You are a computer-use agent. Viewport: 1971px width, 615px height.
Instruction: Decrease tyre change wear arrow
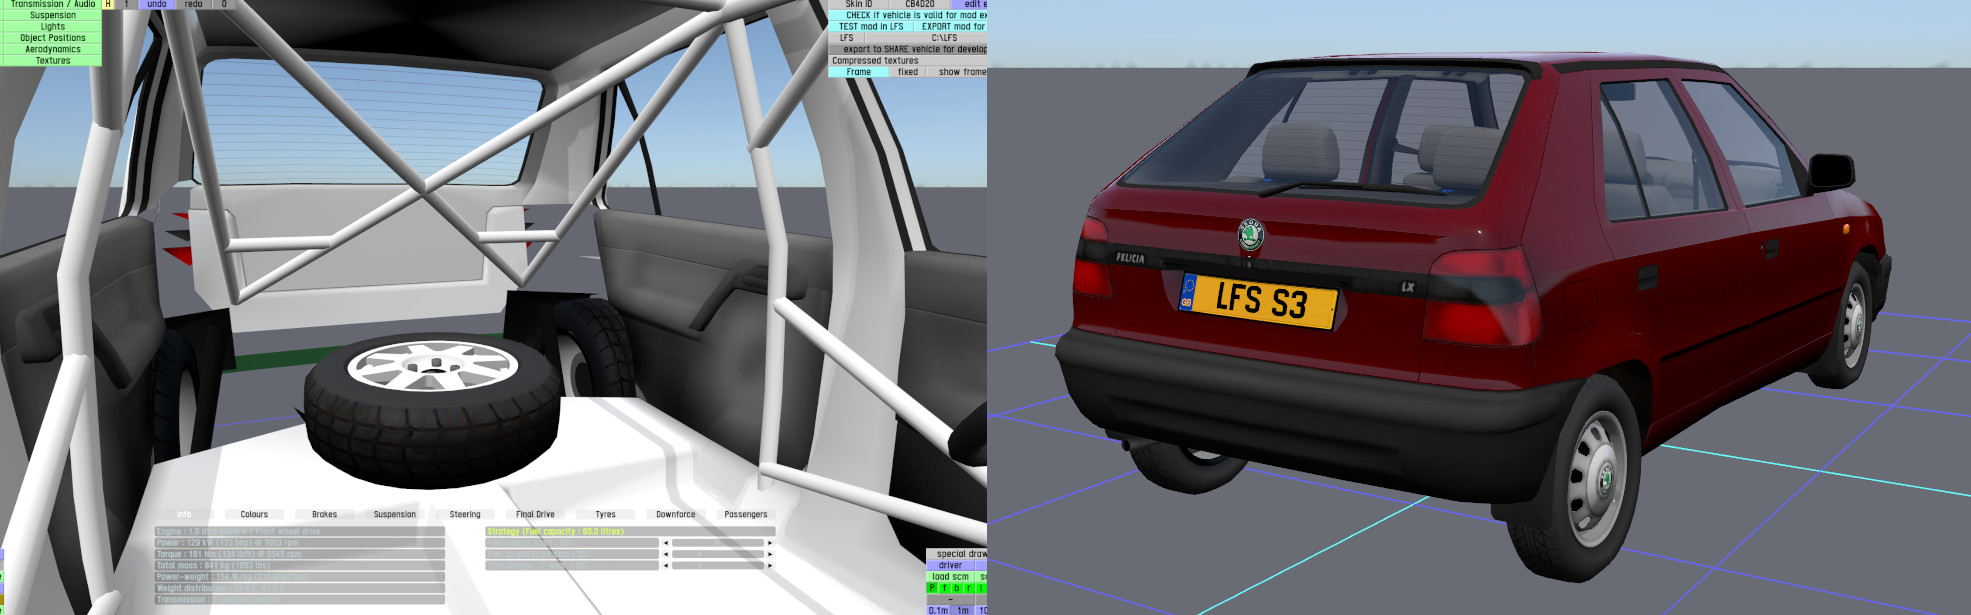665,565
